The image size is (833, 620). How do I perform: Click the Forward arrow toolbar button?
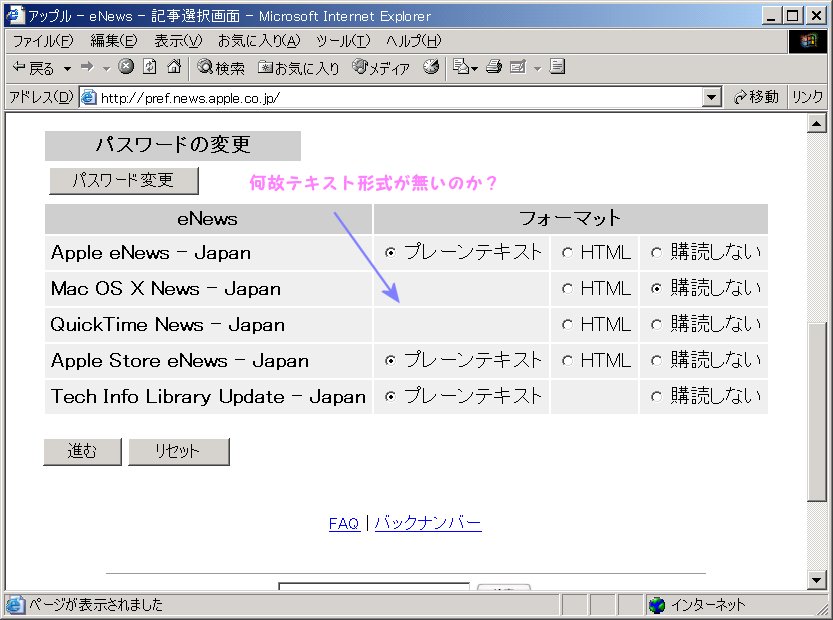[87, 67]
